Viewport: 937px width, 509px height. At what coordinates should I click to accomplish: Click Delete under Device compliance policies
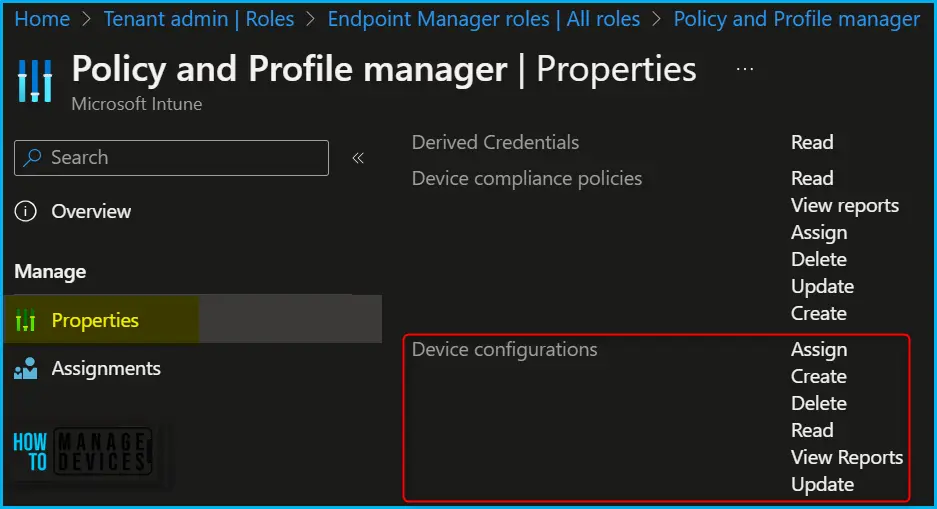pos(819,259)
